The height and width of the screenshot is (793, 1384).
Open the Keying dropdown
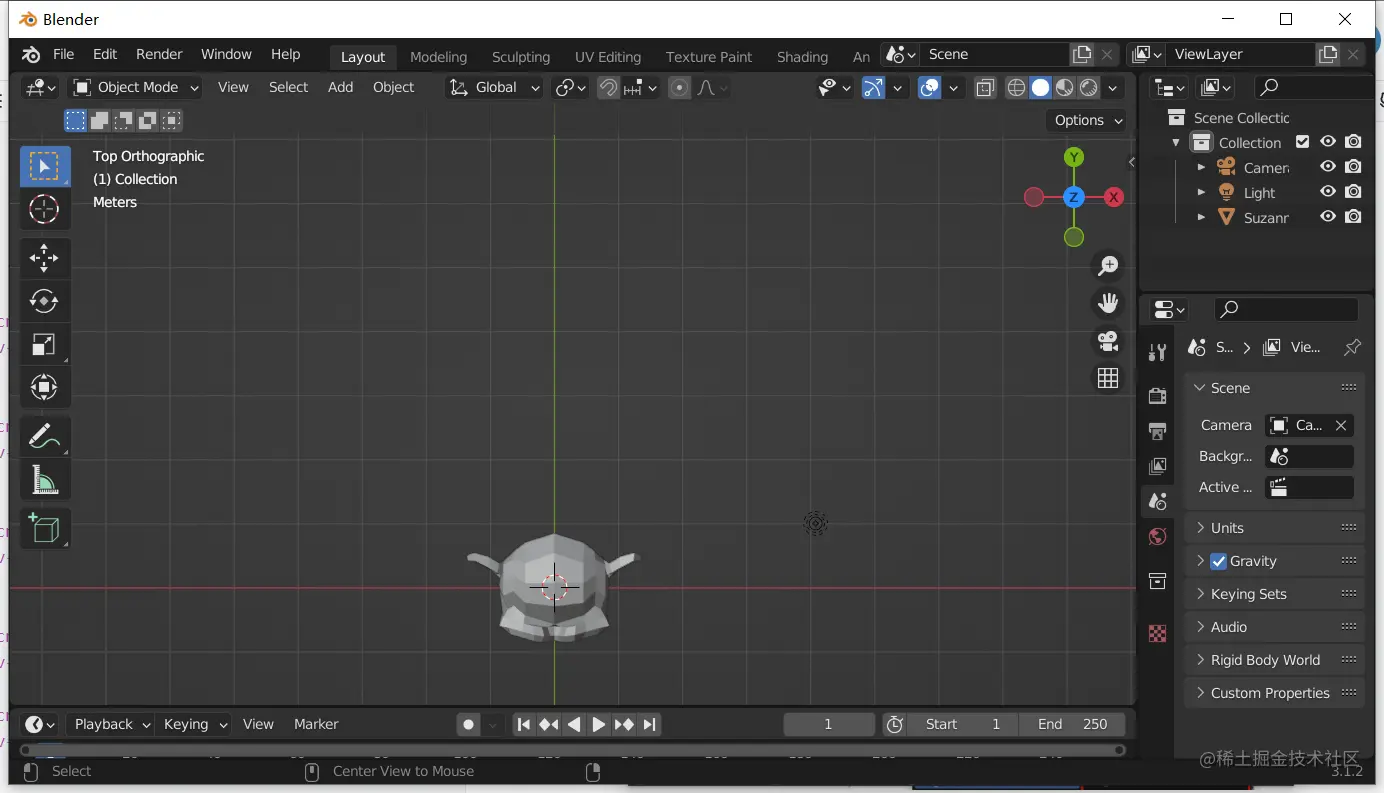coord(194,724)
